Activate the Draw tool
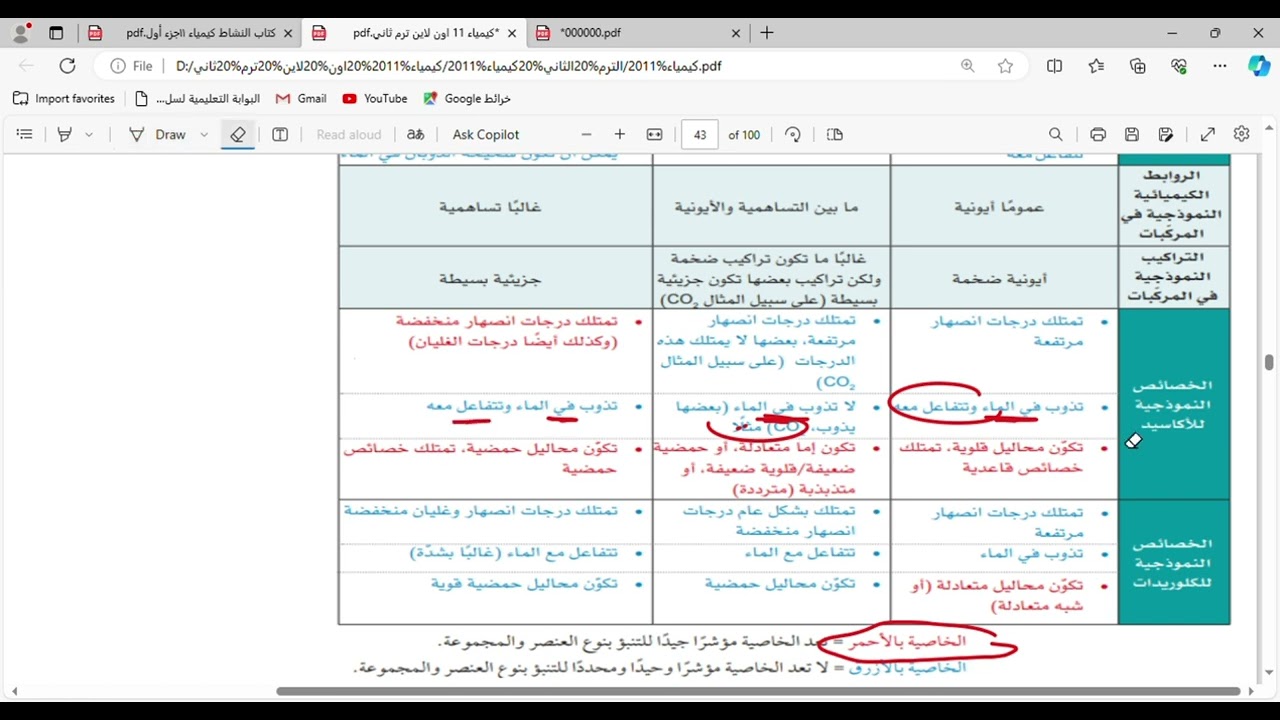This screenshot has width=1280, height=720. click(x=158, y=134)
